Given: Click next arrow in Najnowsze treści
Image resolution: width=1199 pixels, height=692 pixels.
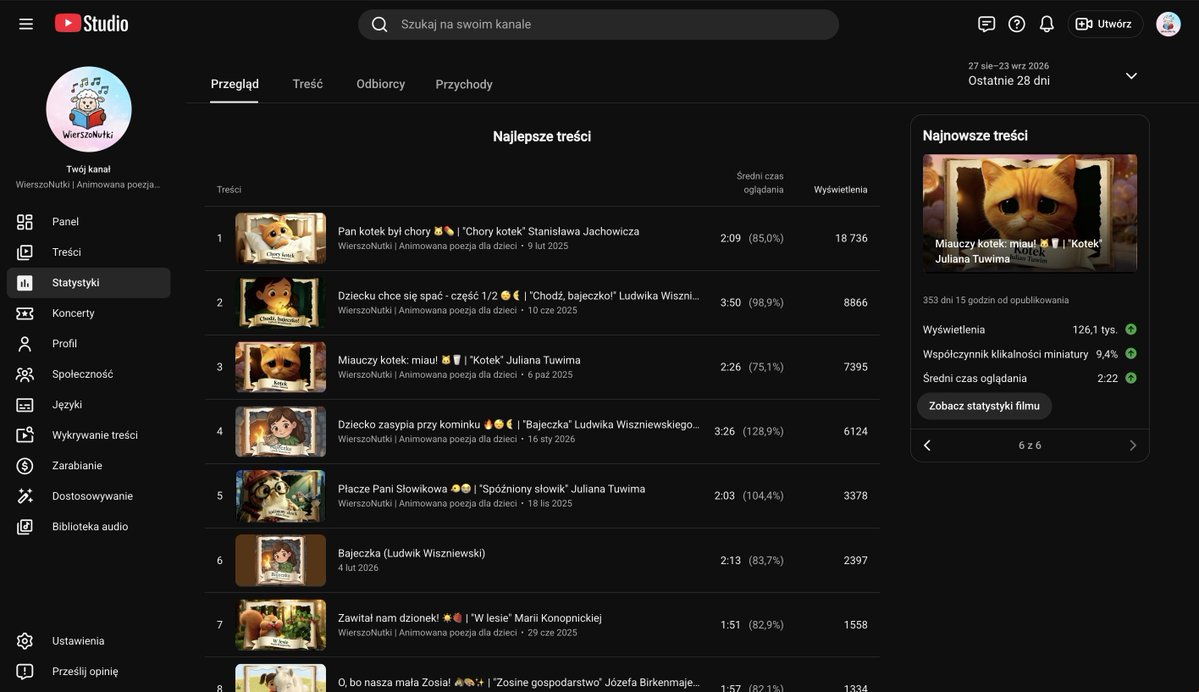Looking at the screenshot, I should (x=1132, y=445).
